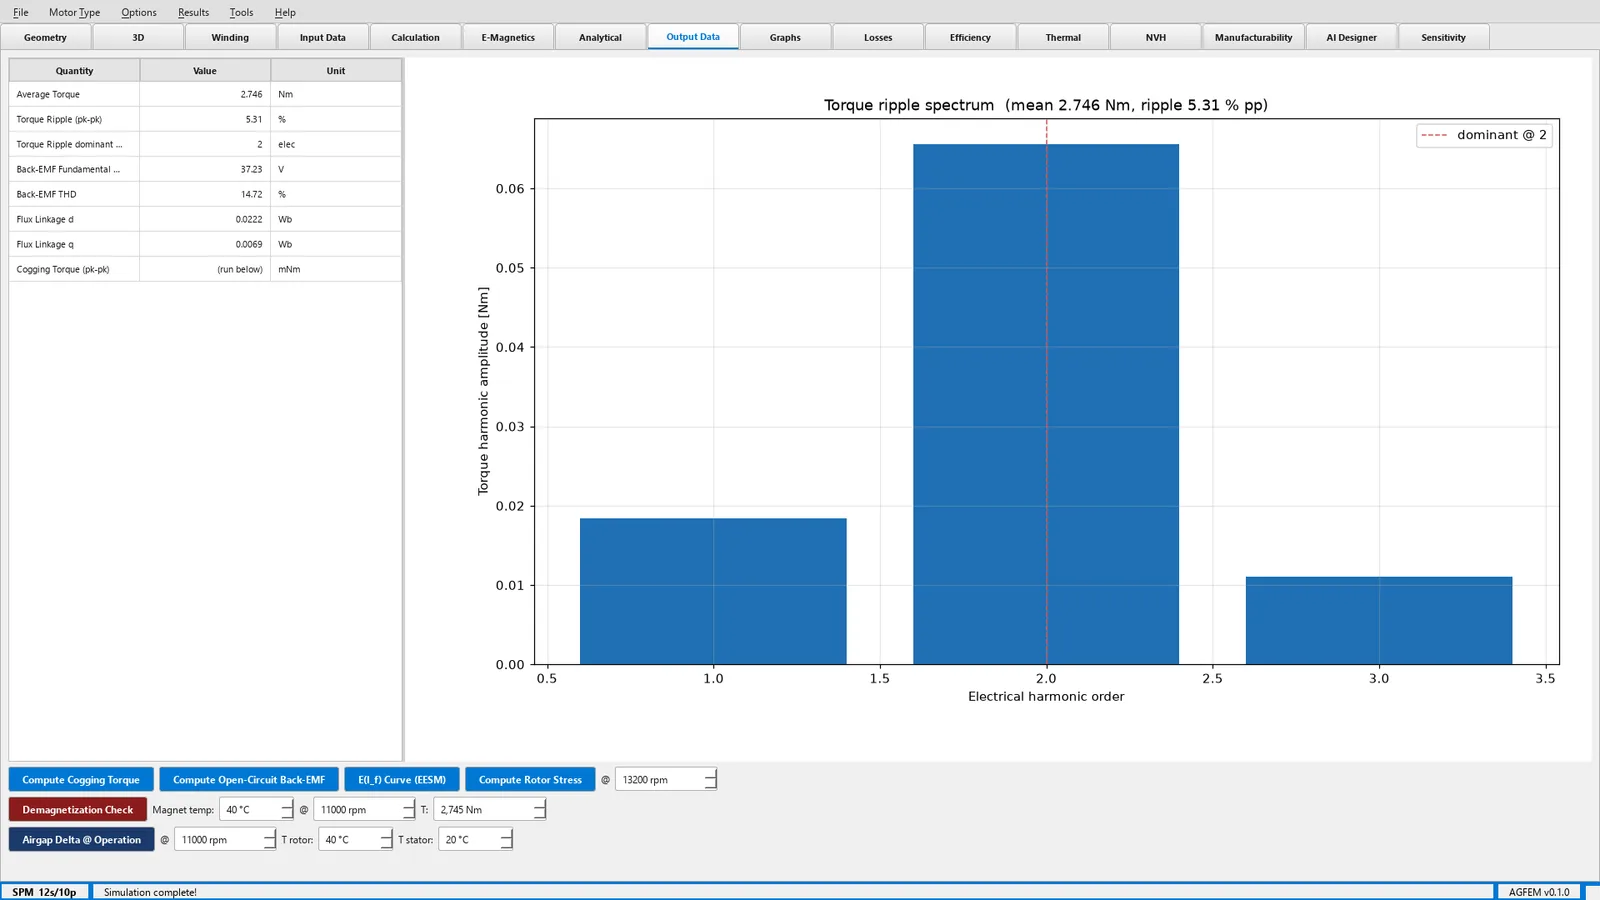1600x900 pixels.
Task: Click the E(I_f) Curve (EESM) button
Action: pos(402,780)
